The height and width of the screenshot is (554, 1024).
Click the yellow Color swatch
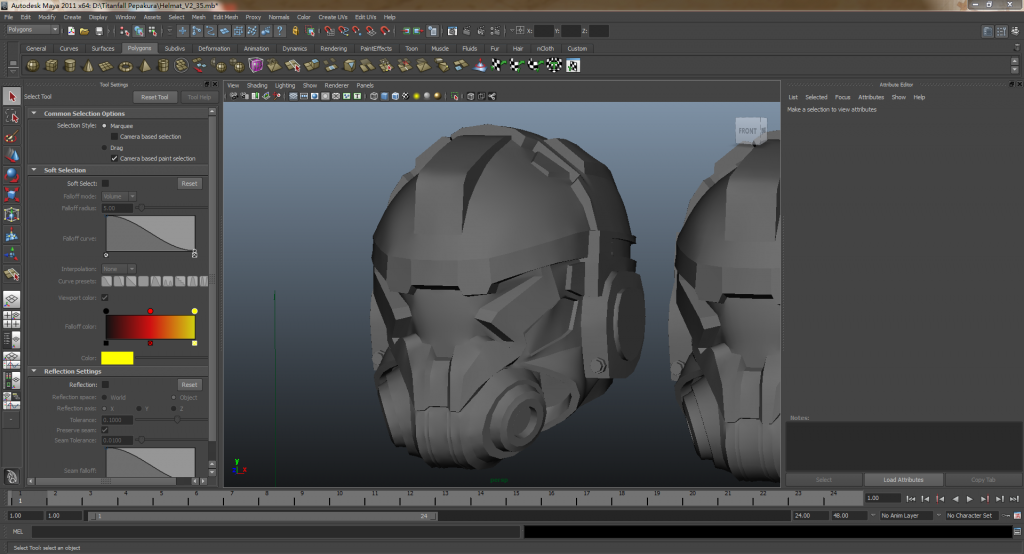coord(117,358)
